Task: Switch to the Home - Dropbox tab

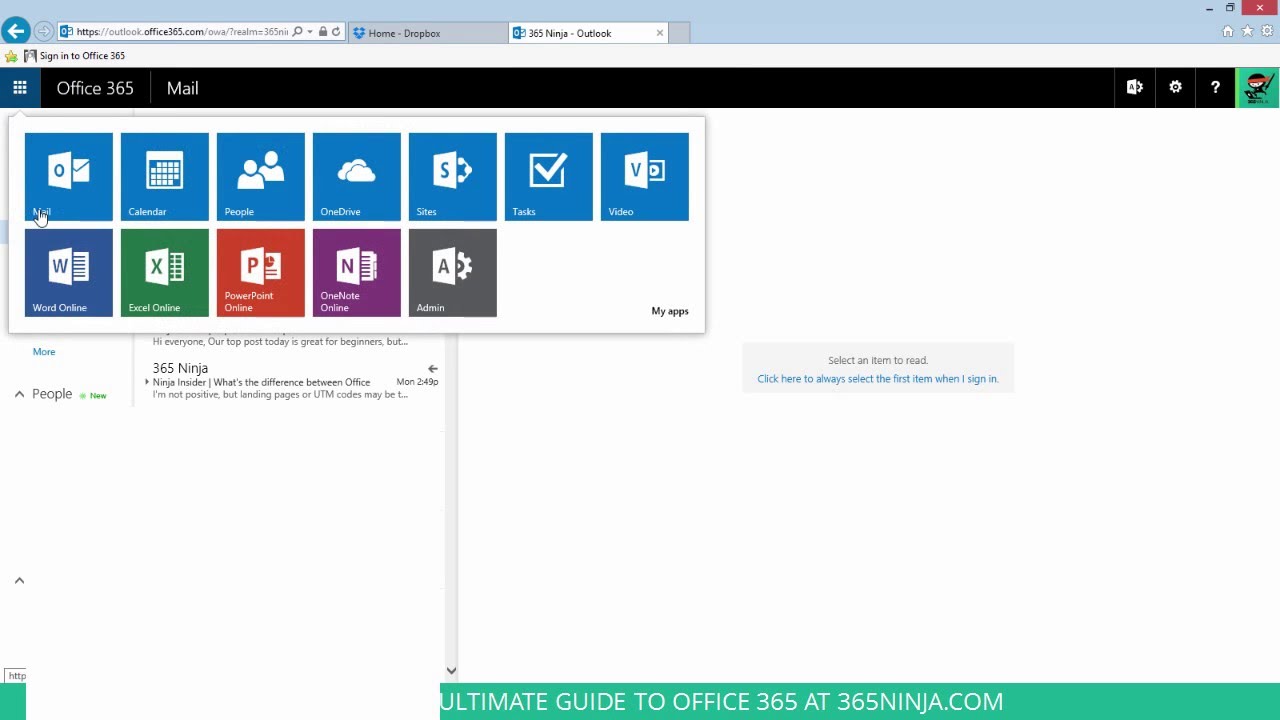Action: (x=429, y=33)
